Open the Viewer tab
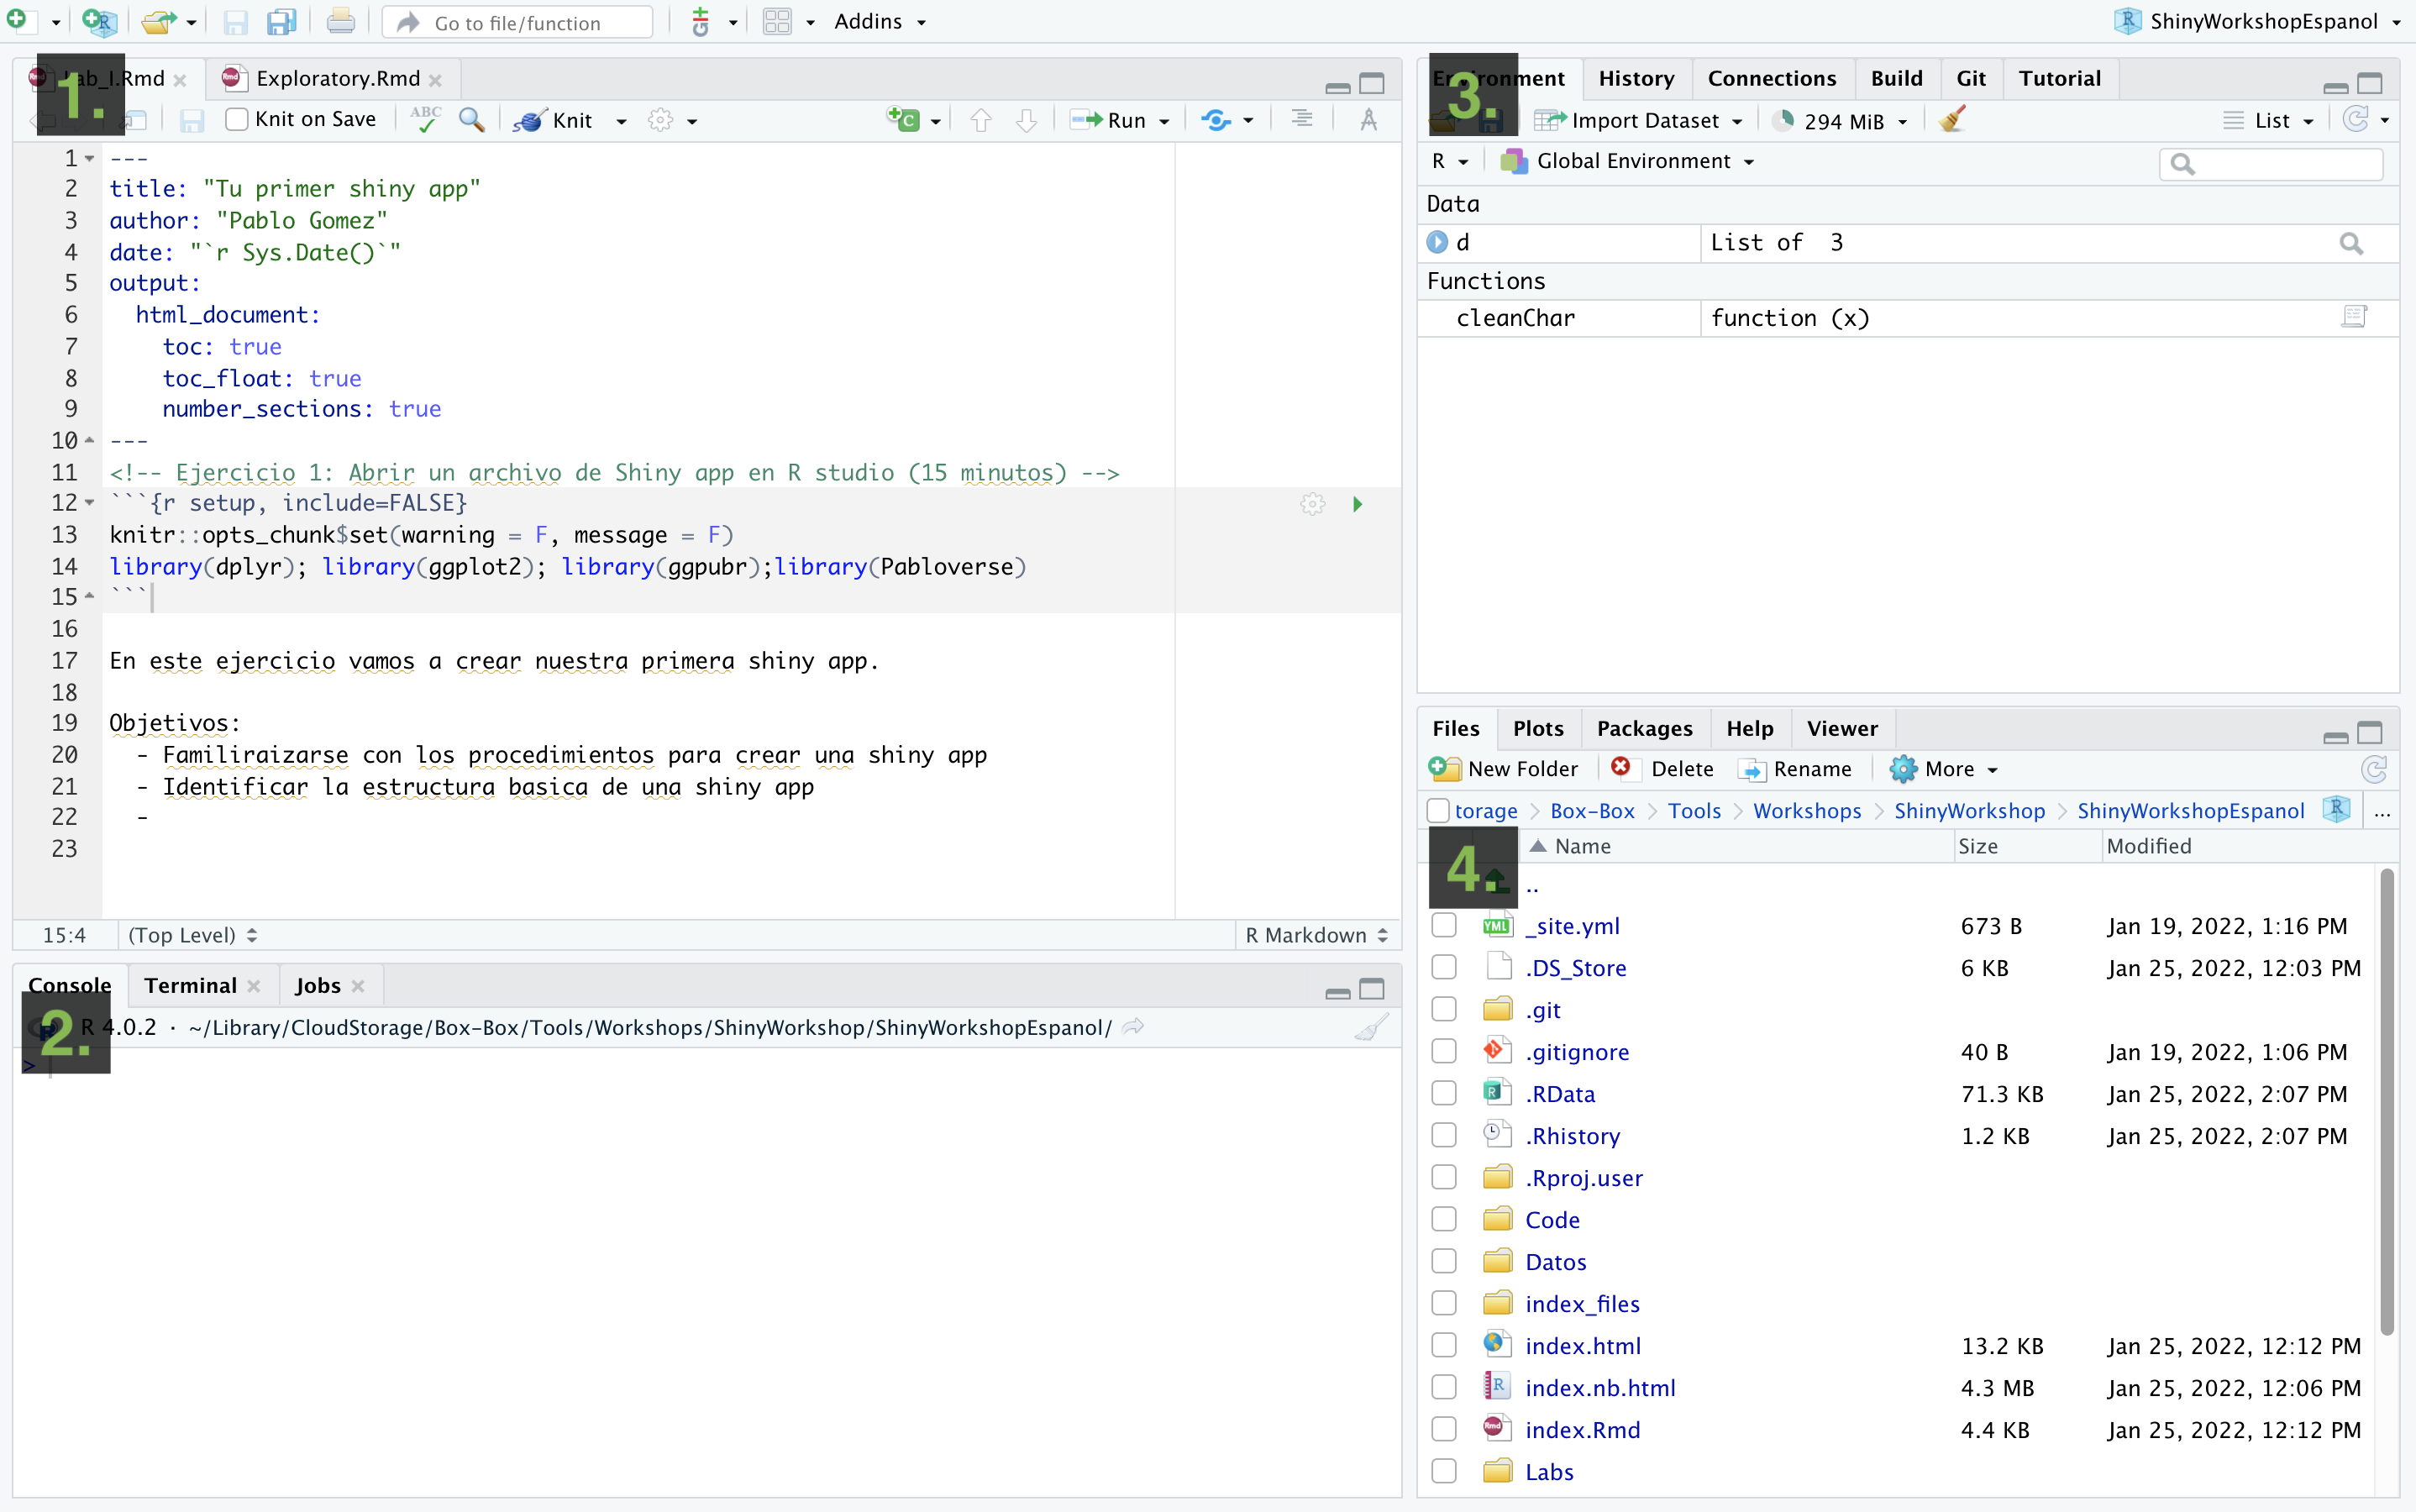Screen dimensions: 2416x1512 click(x=1842, y=728)
